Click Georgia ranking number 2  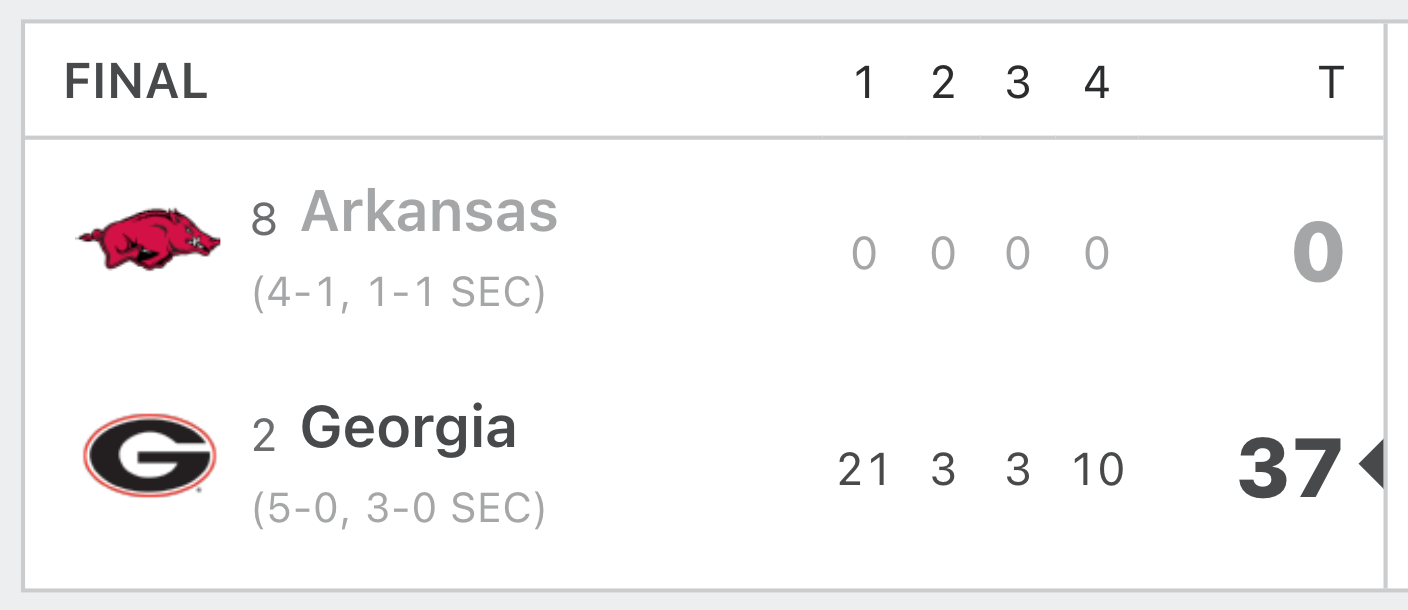[x=264, y=436]
